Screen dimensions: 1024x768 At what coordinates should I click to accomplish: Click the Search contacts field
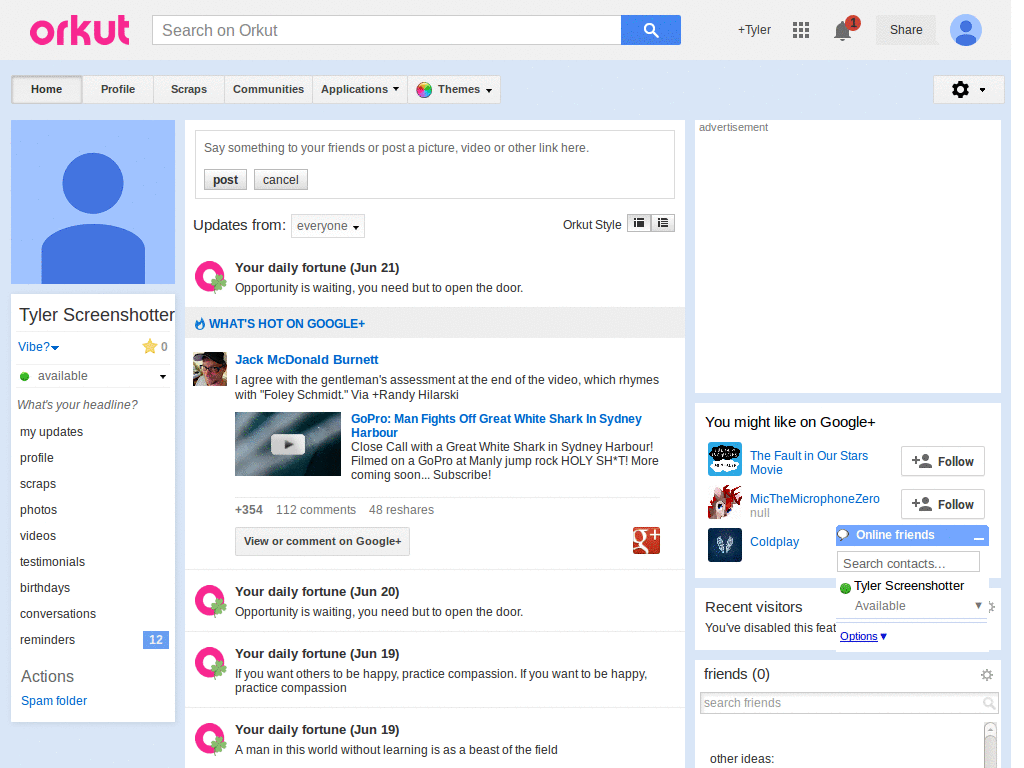[x=908, y=563]
